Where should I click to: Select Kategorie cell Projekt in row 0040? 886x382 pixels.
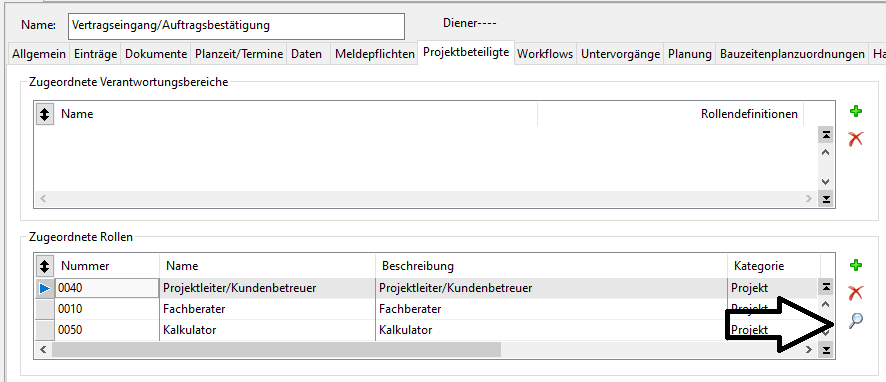pos(773,288)
